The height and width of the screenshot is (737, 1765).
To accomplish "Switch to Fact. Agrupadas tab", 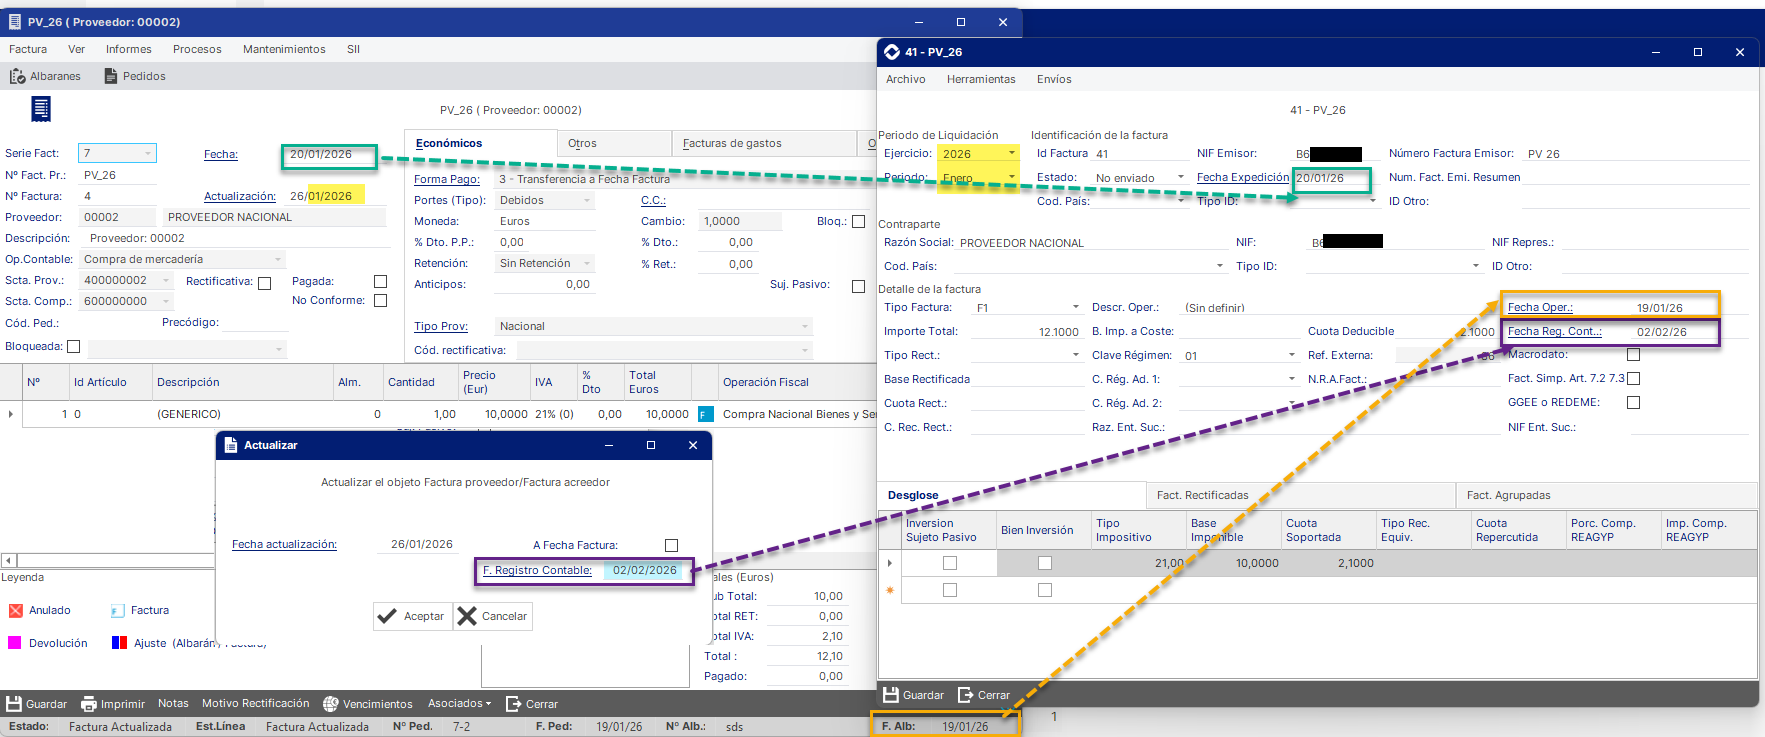I will (1606, 495).
